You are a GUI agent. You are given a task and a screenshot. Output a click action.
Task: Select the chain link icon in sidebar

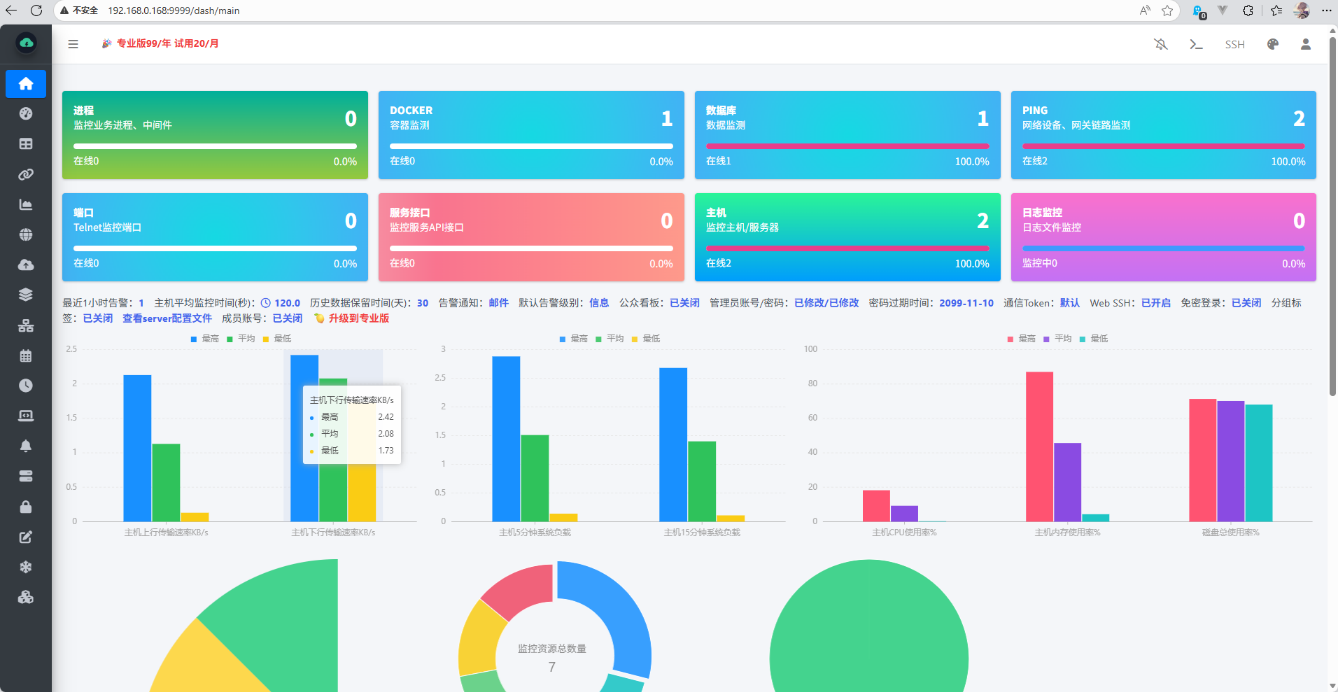coord(26,174)
